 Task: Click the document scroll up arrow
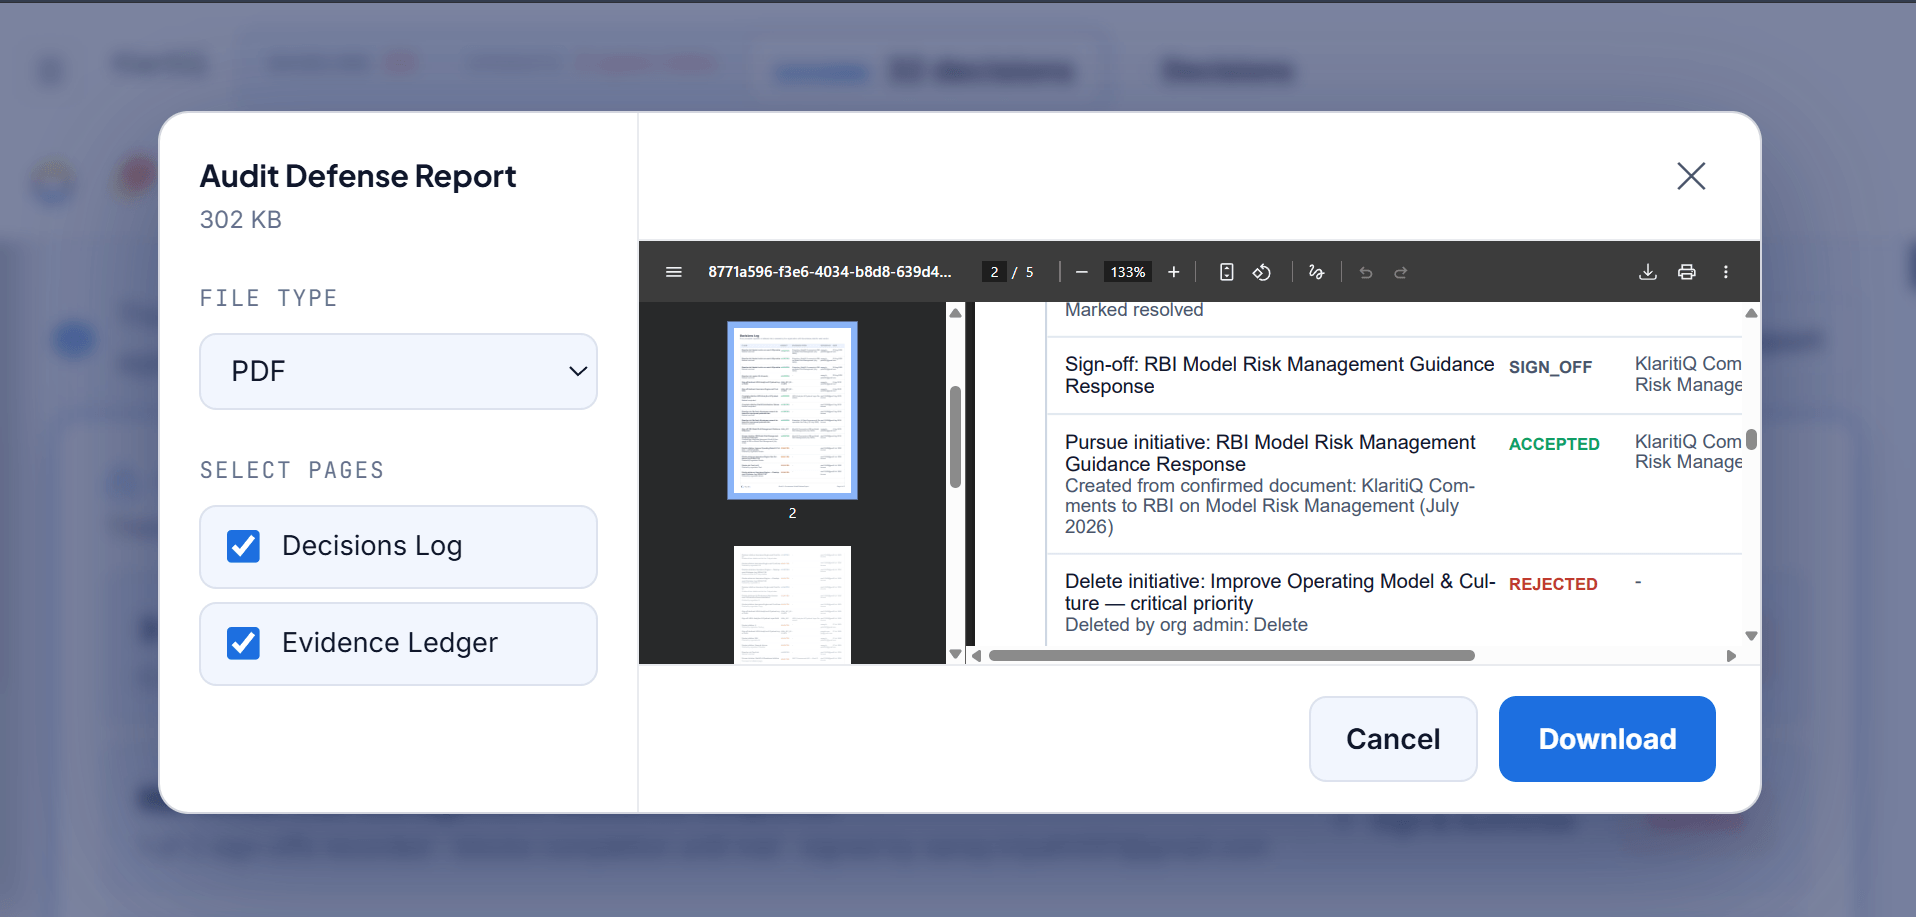1751,313
